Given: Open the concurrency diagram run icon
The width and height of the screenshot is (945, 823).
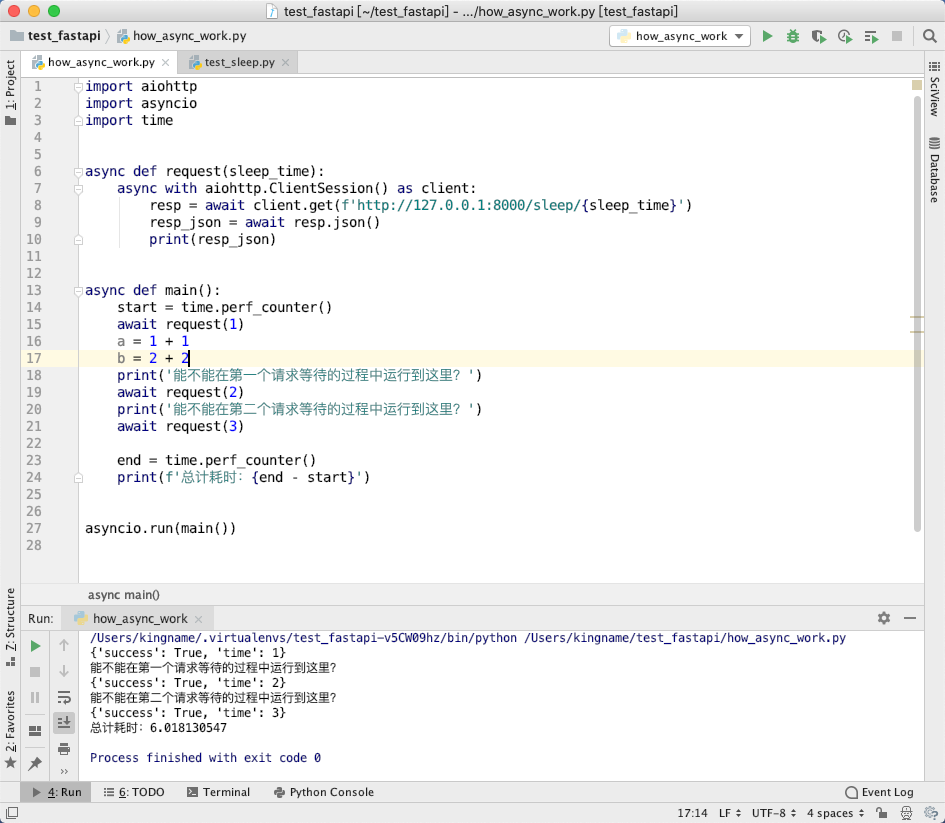Looking at the screenshot, I should click(871, 37).
